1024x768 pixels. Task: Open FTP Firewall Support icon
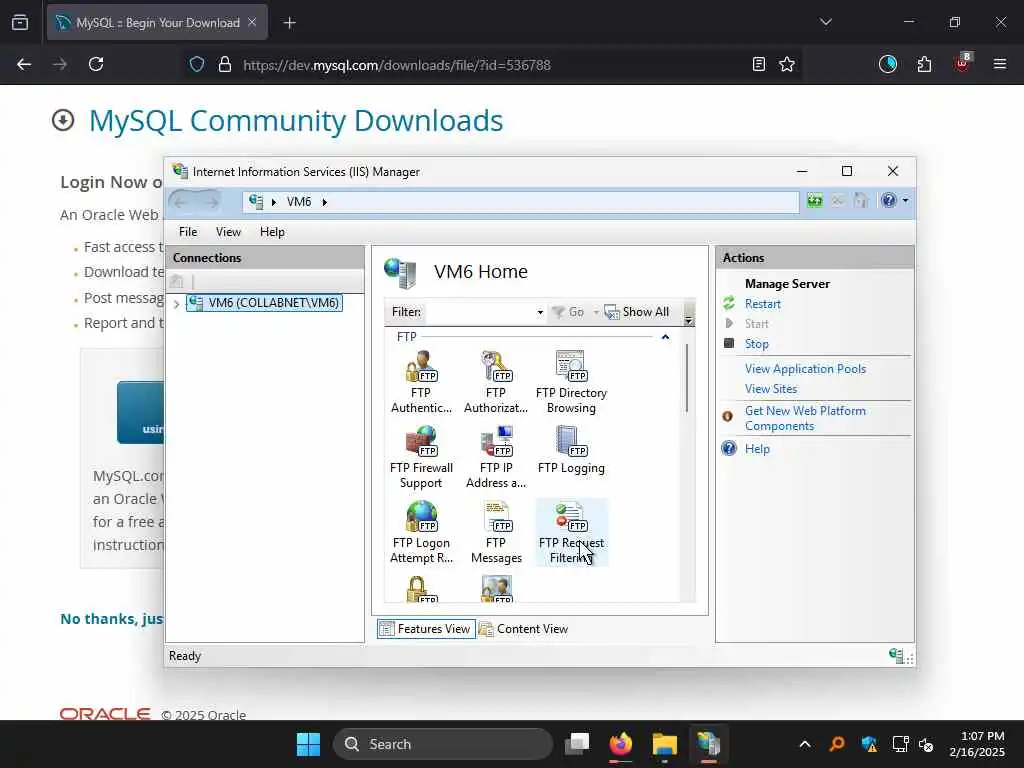[421, 457]
